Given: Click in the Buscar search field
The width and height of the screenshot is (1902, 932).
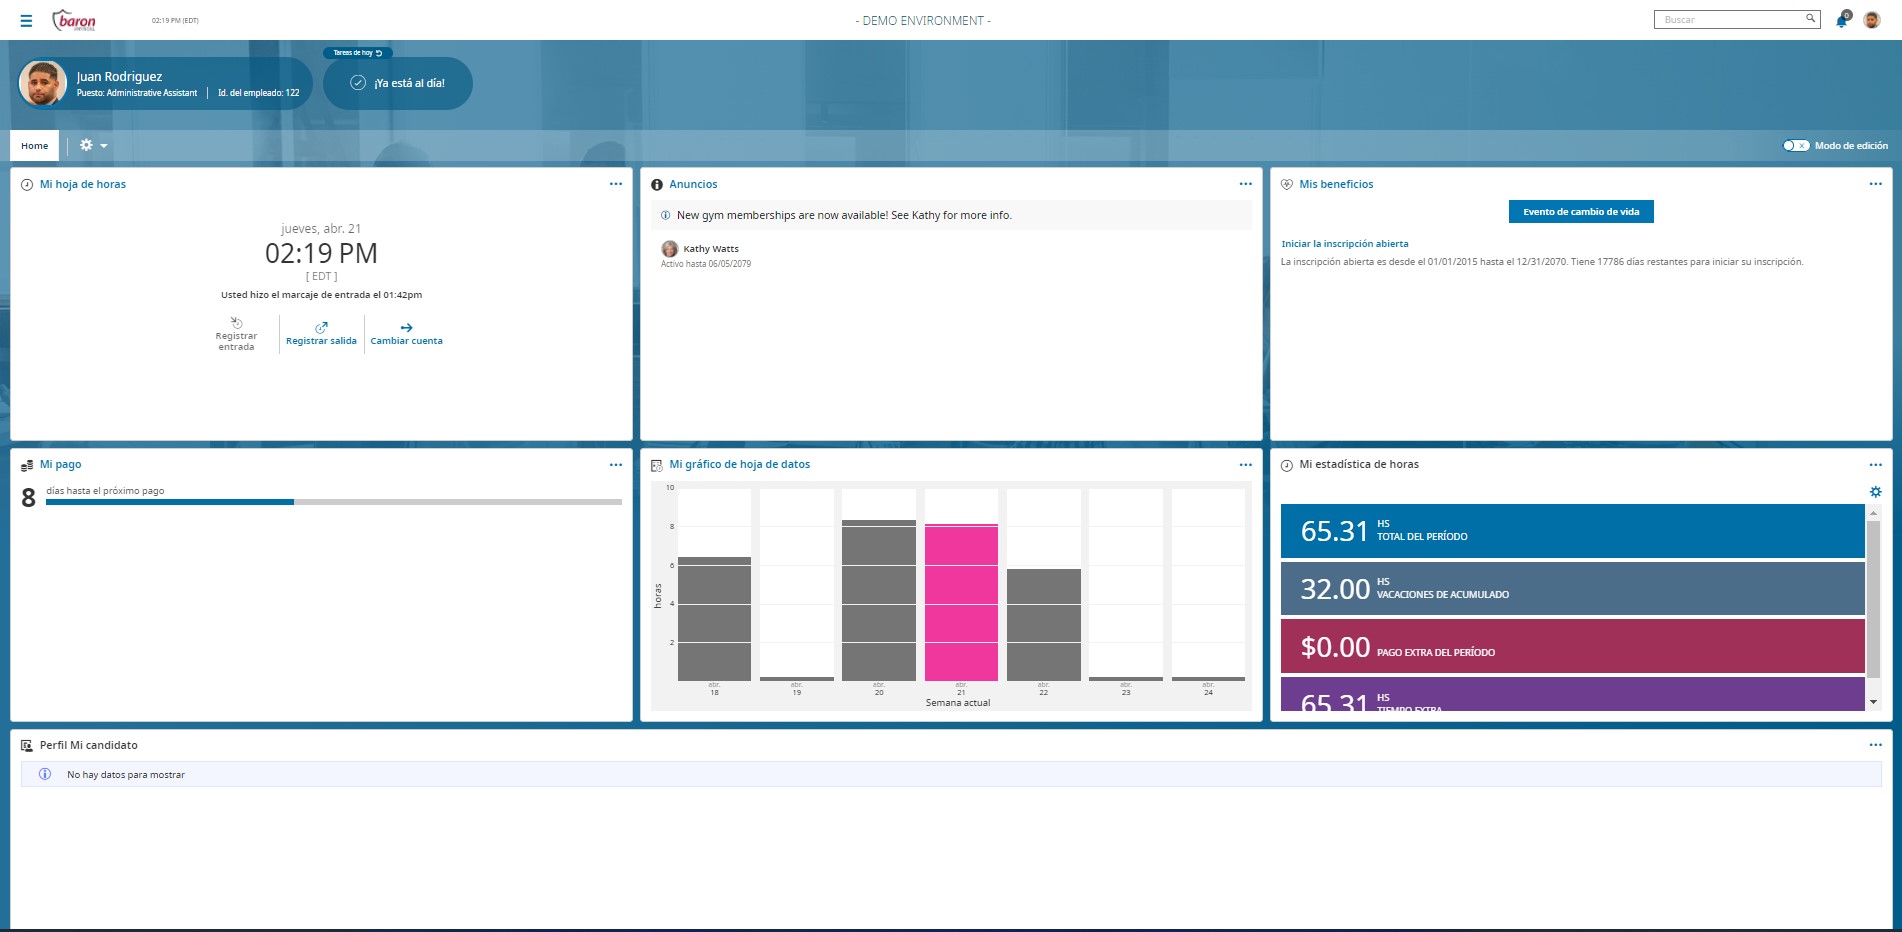Looking at the screenshot, I should click(x=1728, y=20).
